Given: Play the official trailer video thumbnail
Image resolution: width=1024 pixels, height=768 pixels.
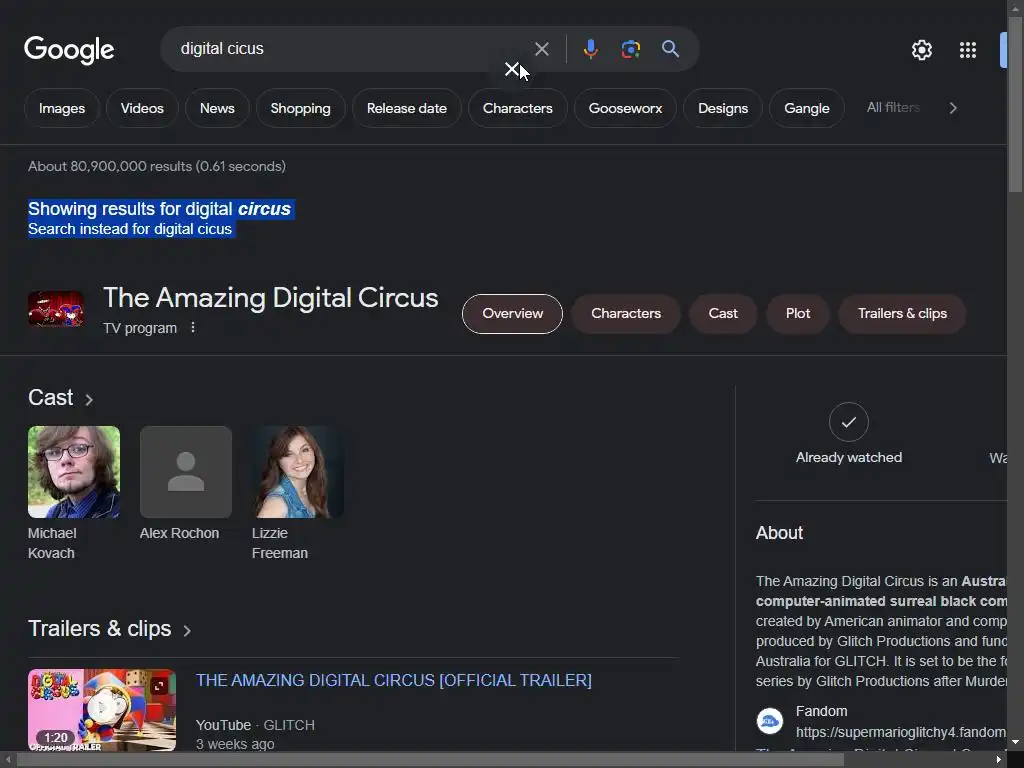Looking at the screenshot, I should [102, 709].
